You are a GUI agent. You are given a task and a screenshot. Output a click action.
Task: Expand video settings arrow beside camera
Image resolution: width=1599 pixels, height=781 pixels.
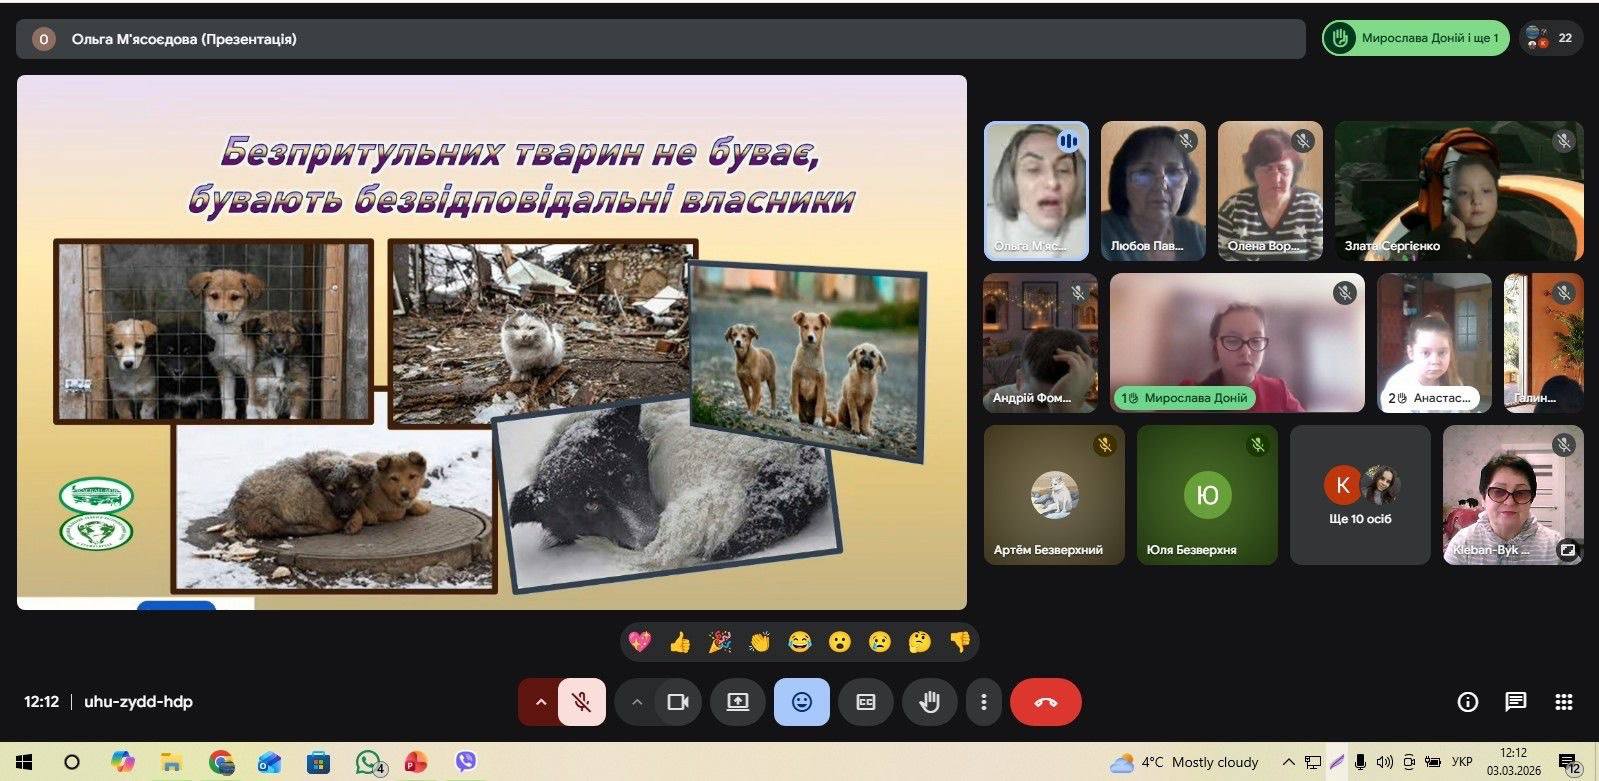tap(637, 702)
